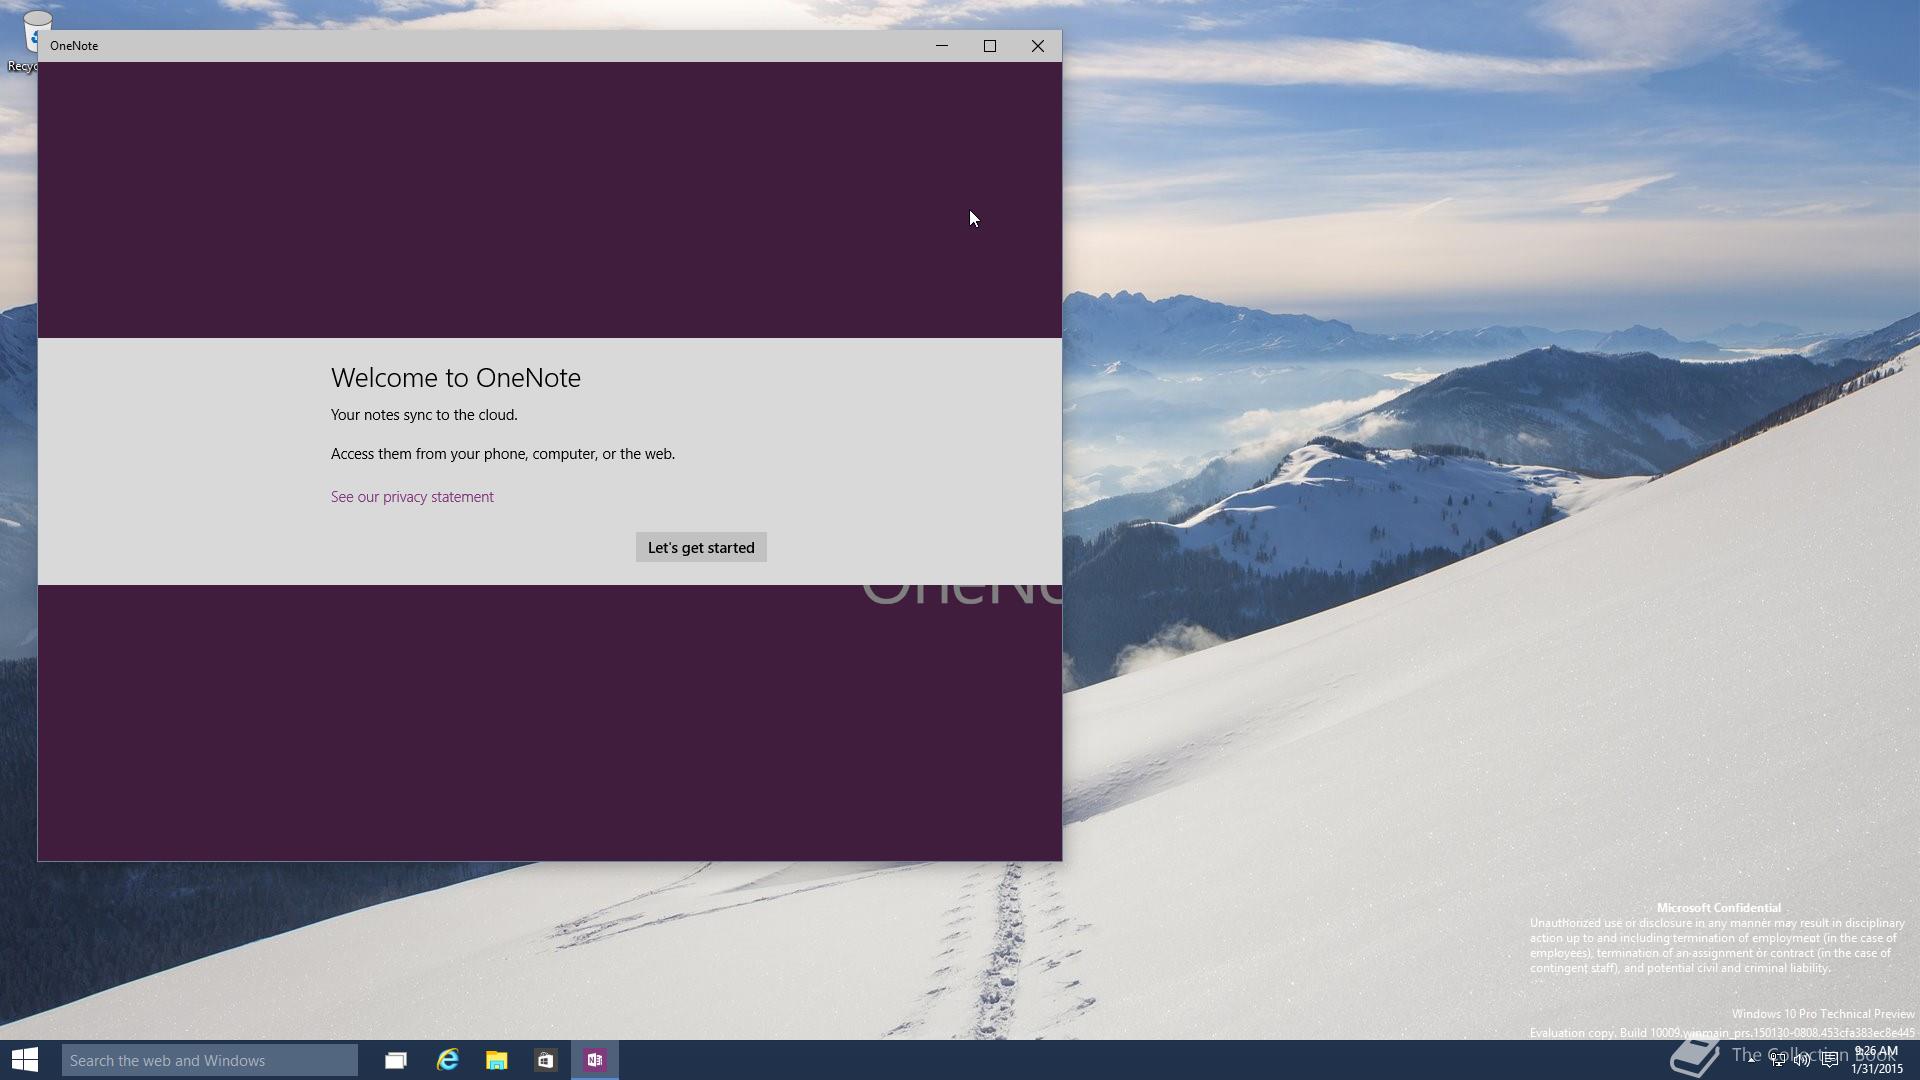Image resolution: width=1920 pixels, height=1080 pixels.
Task: Click the Let's get started button
Action: click(x=701, y=547)
